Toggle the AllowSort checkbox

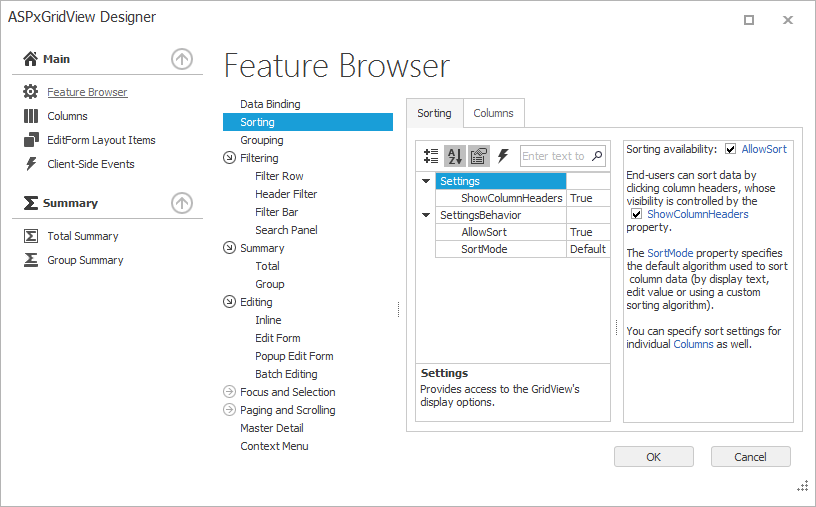click(x=731, y=149)
